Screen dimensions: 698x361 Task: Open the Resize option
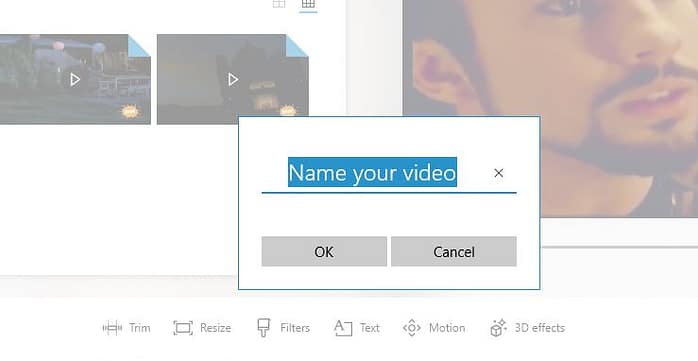coord(202,328)
